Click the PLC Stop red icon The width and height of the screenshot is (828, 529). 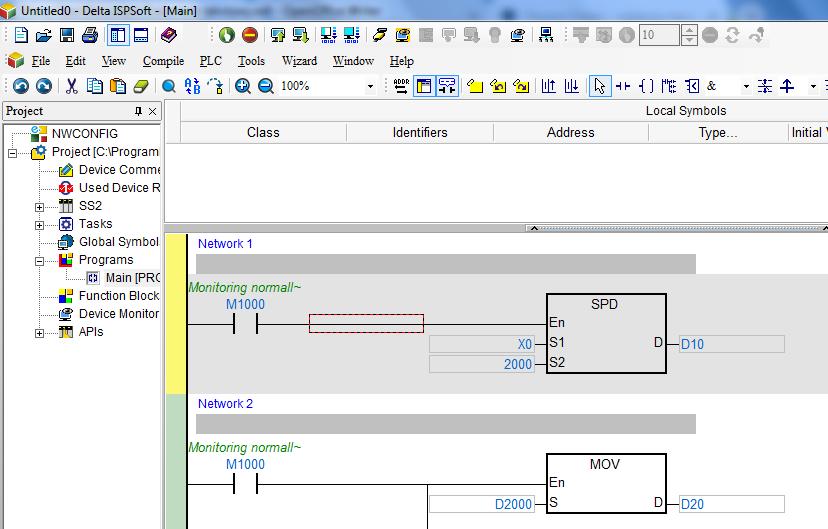(x=250, y=35)
